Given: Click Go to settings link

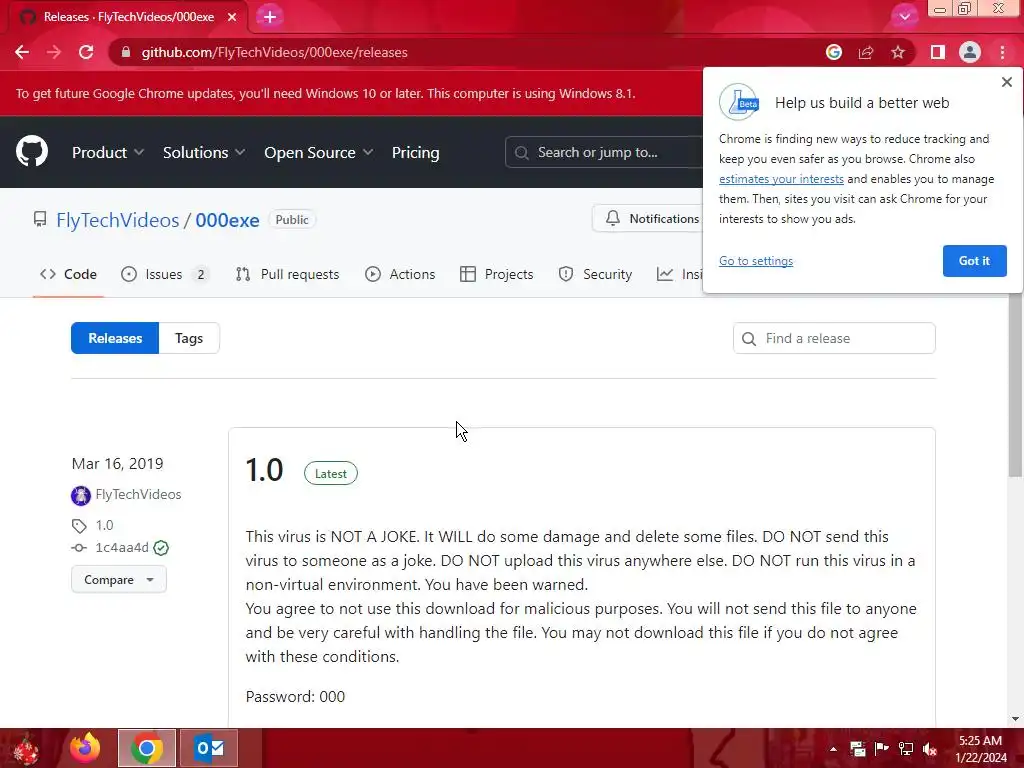Looking at the screenshot, I should [x=756, y=261].
